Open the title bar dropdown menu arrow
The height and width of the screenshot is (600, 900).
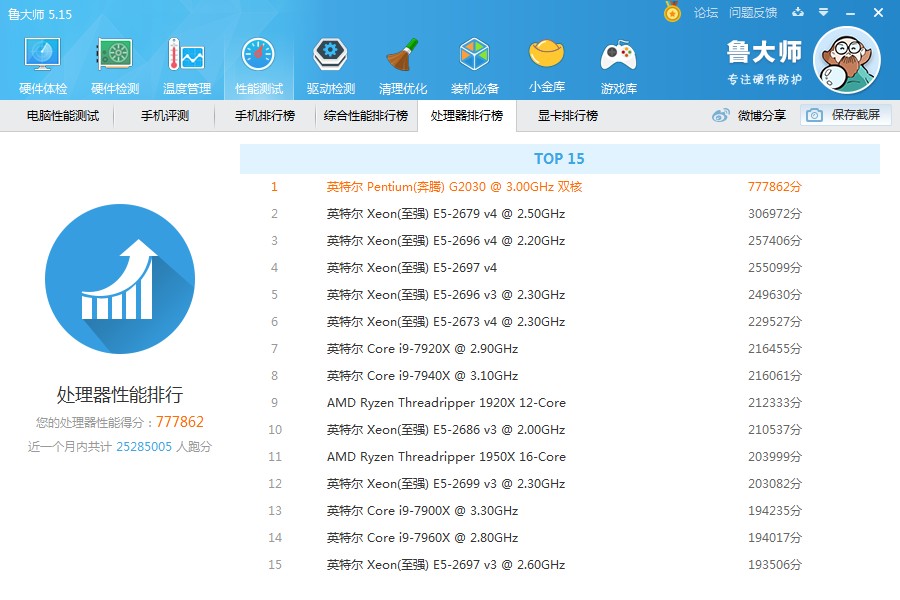(x=823, y=12)
